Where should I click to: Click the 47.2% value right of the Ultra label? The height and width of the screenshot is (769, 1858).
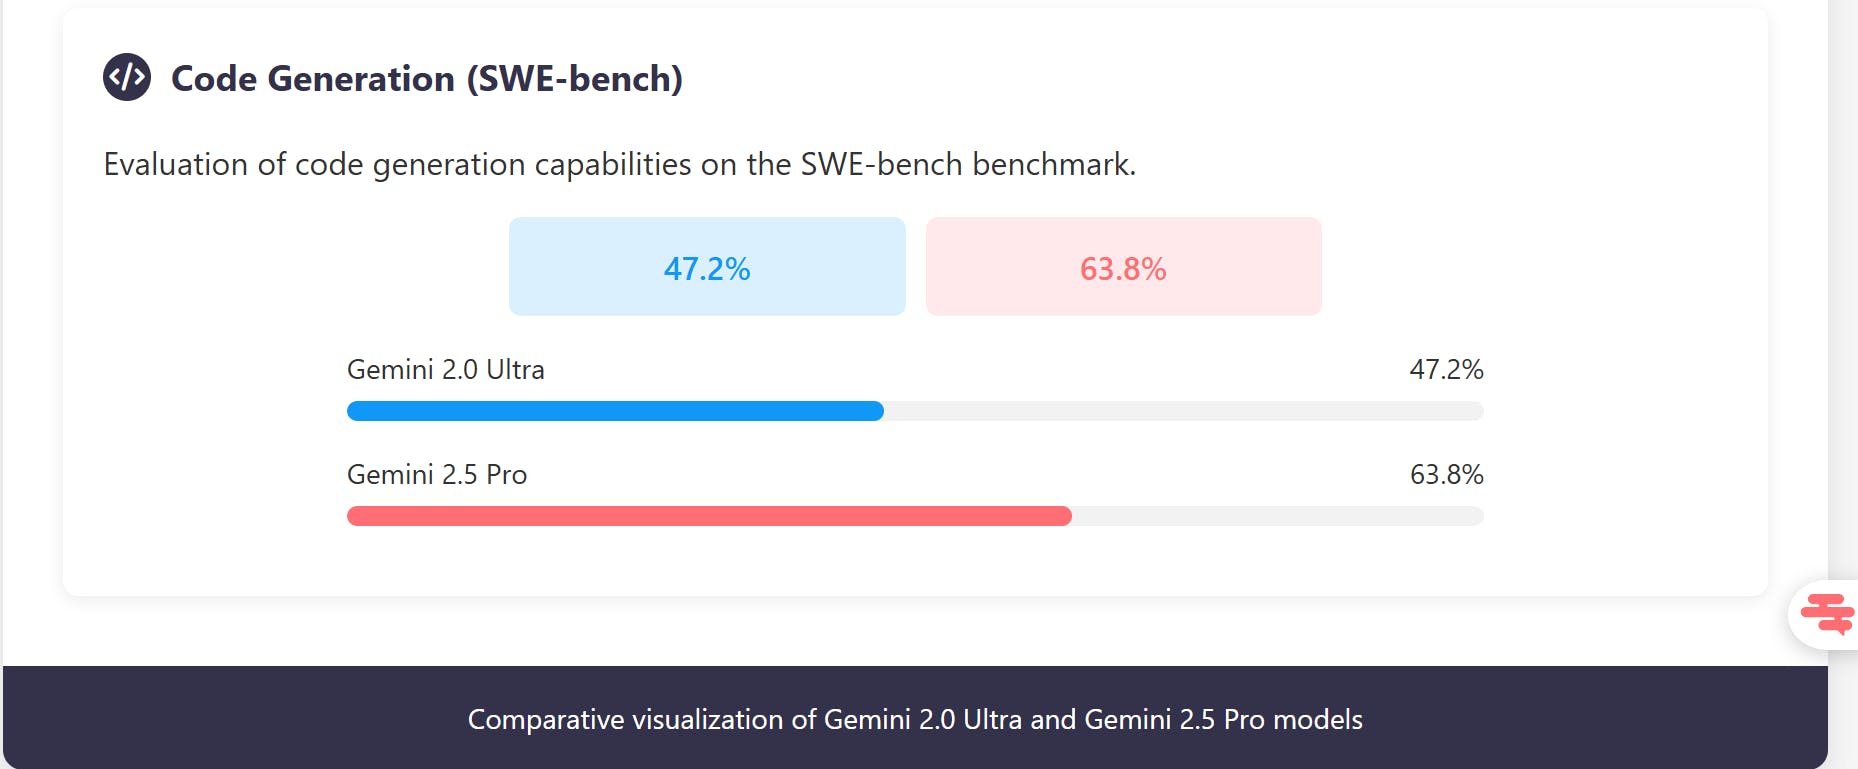pos(1446,370)
